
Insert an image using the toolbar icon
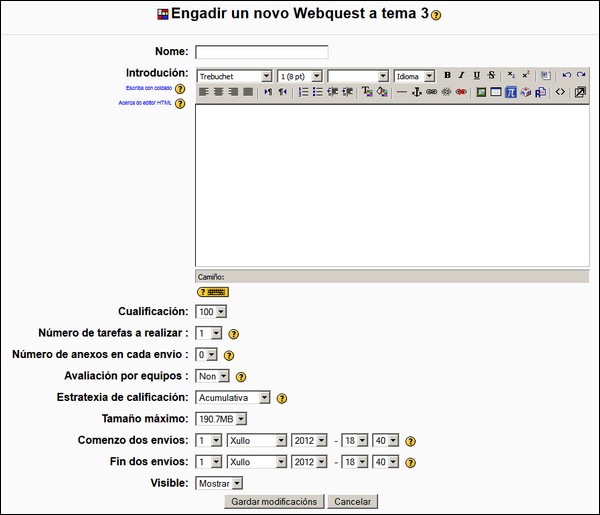[481, 92]
